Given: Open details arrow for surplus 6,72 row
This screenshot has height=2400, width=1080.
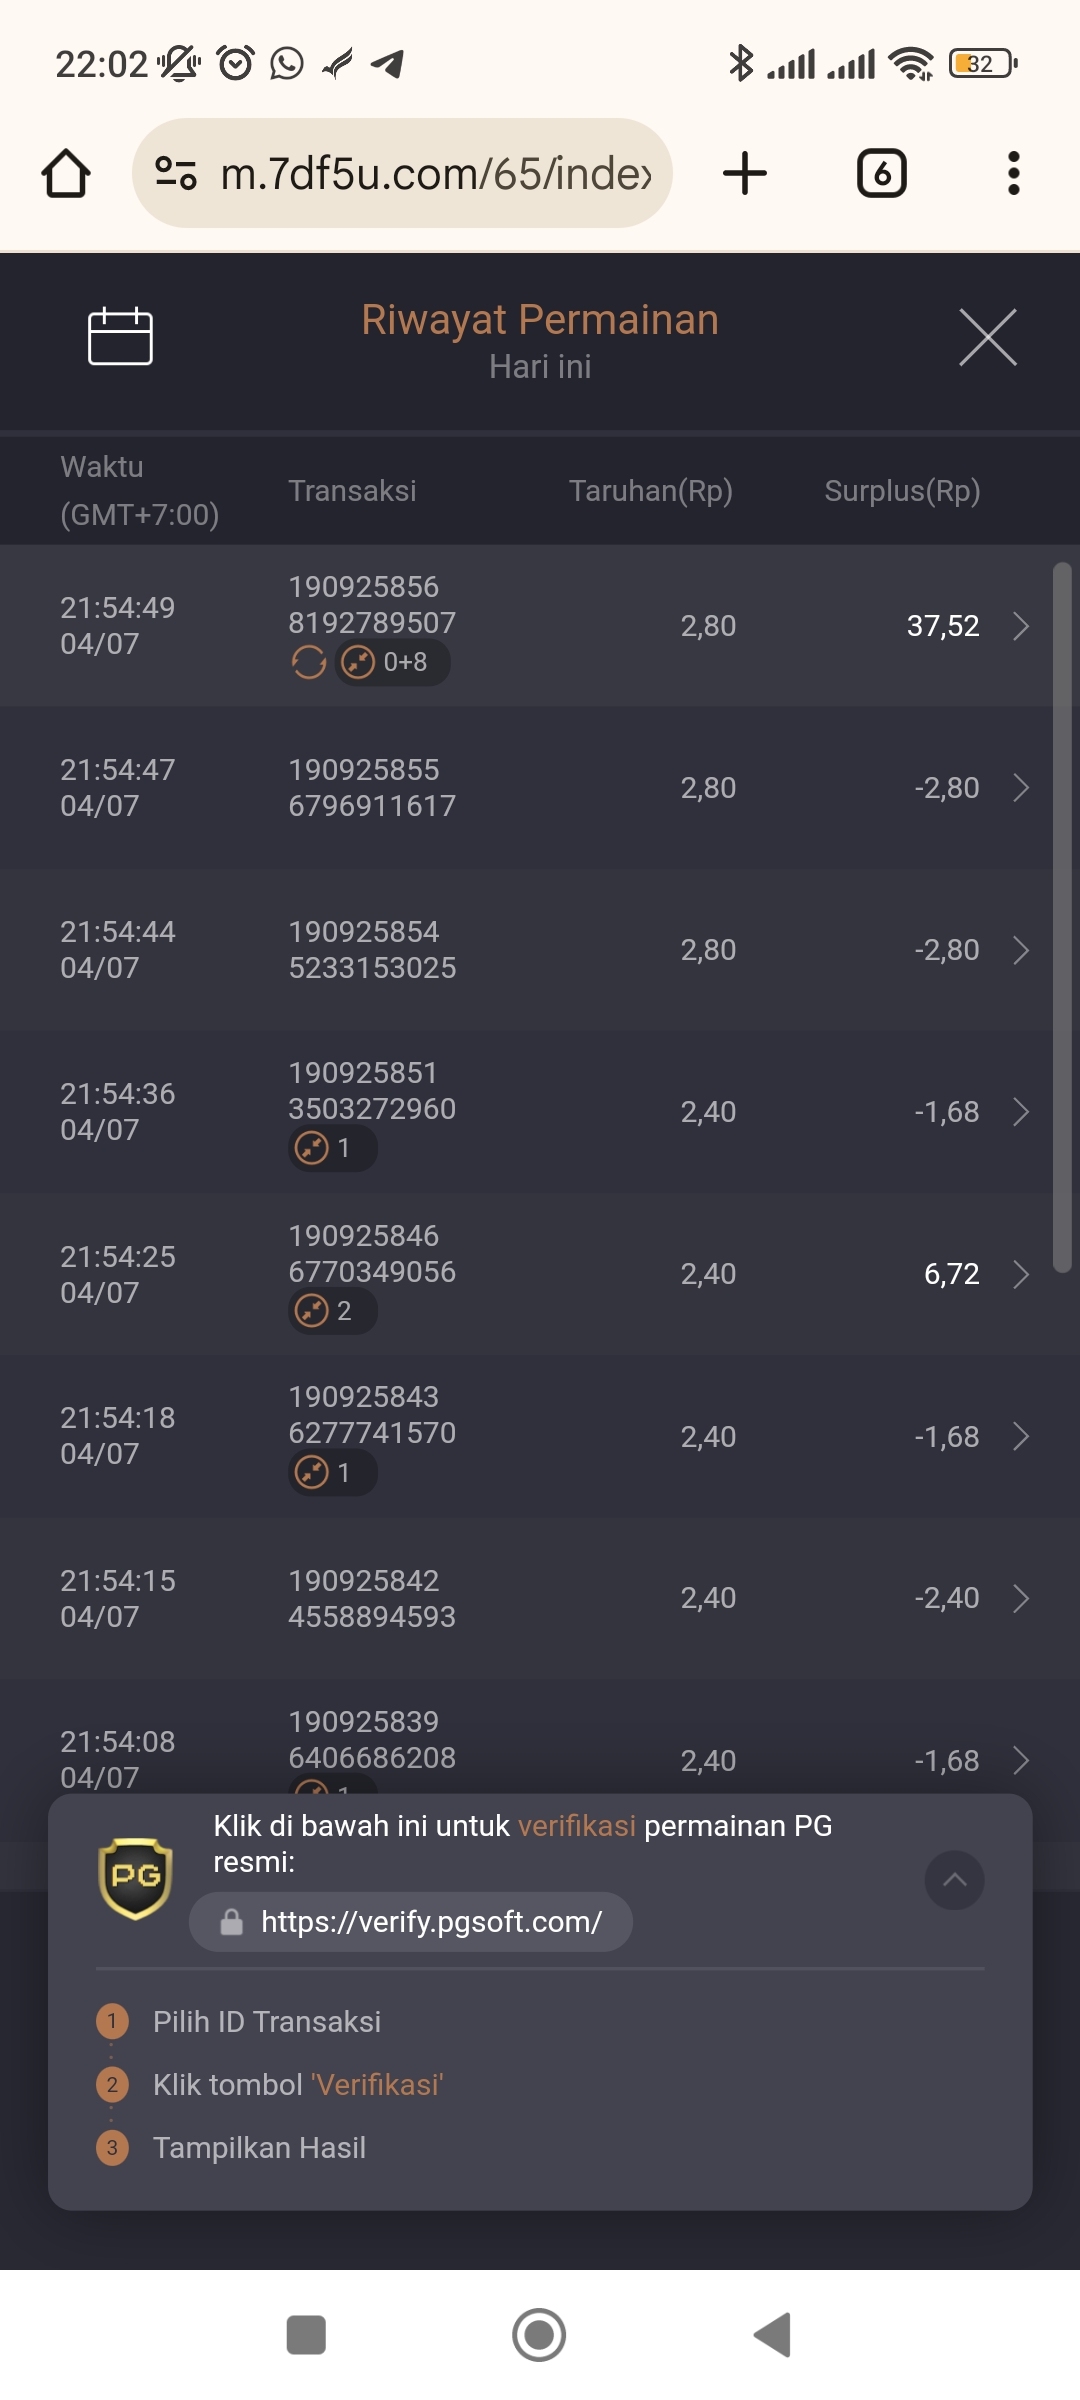Looking at the screenshot, I should (1021, 1274).
